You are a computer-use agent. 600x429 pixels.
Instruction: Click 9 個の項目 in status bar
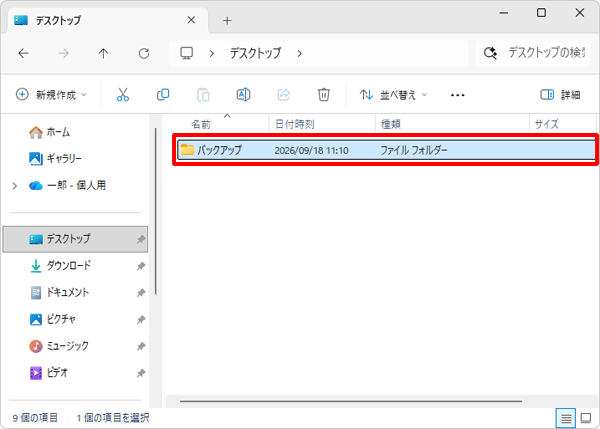35,418
